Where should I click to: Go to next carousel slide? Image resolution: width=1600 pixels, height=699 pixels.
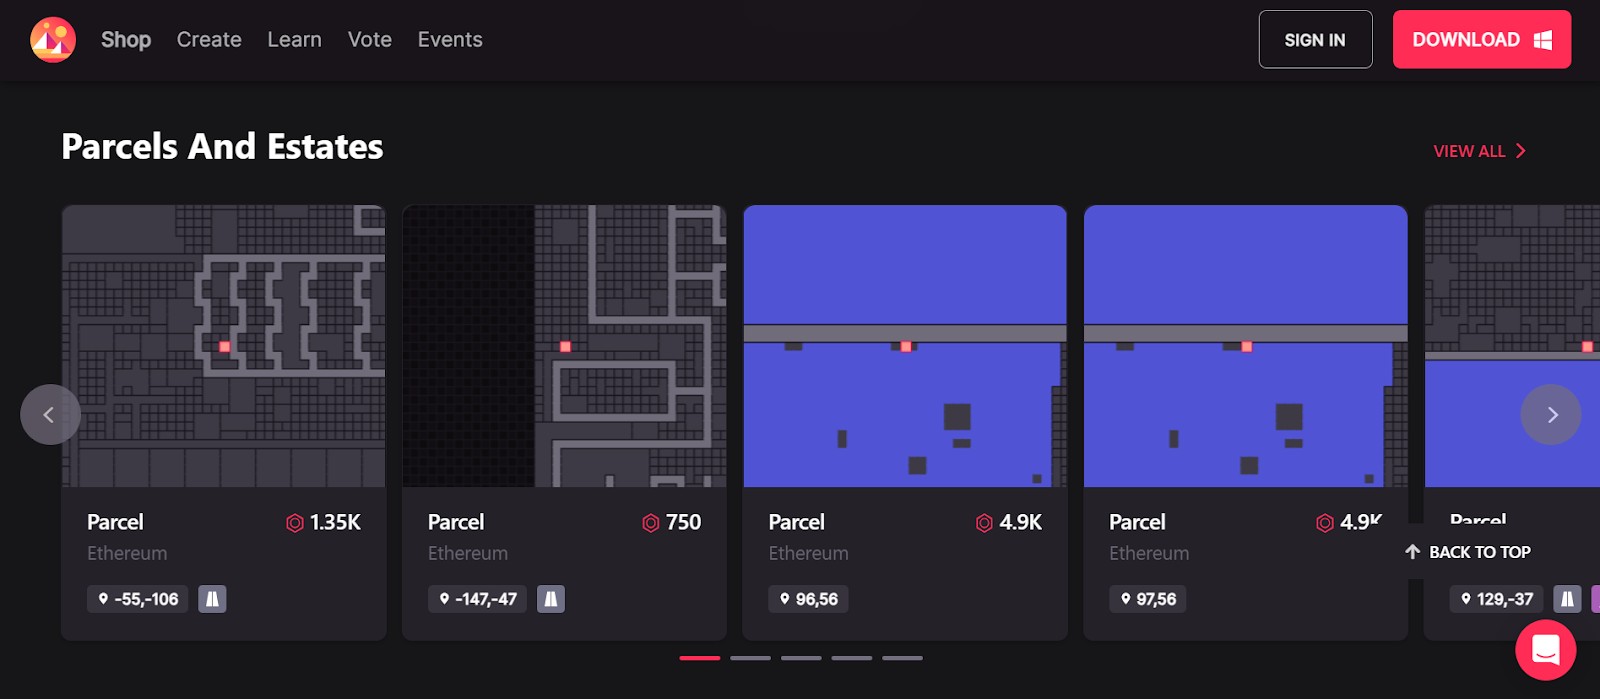click(x=1551, y=414)
